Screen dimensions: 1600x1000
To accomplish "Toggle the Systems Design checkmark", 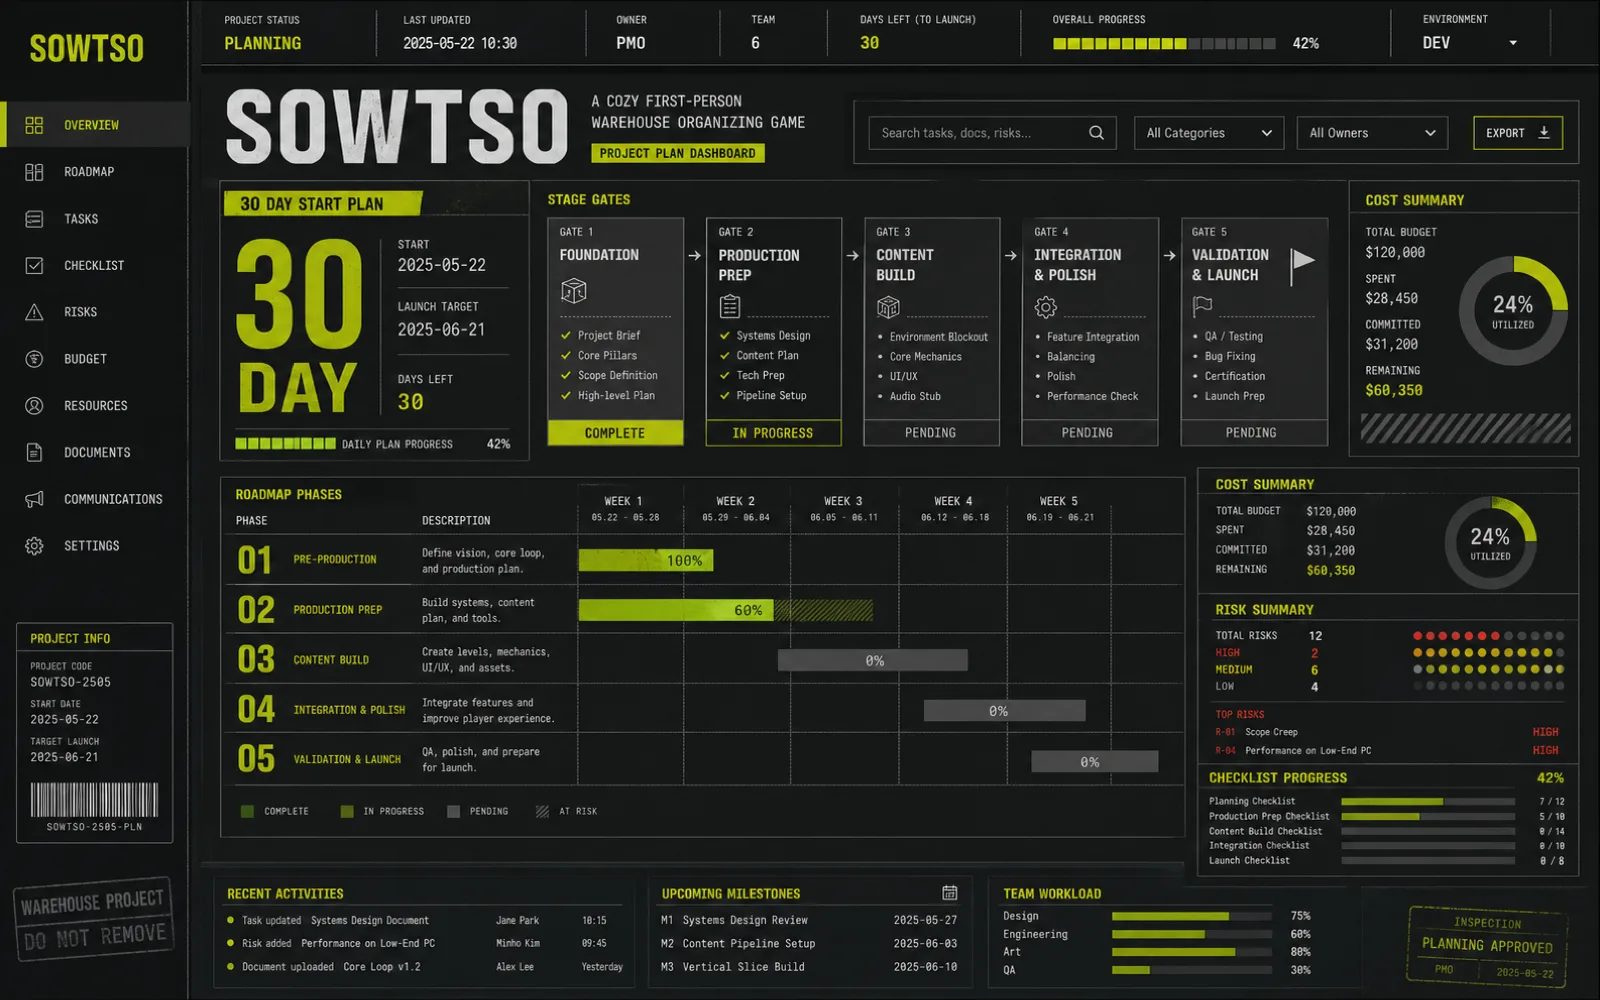I will [x=725, y=336].
